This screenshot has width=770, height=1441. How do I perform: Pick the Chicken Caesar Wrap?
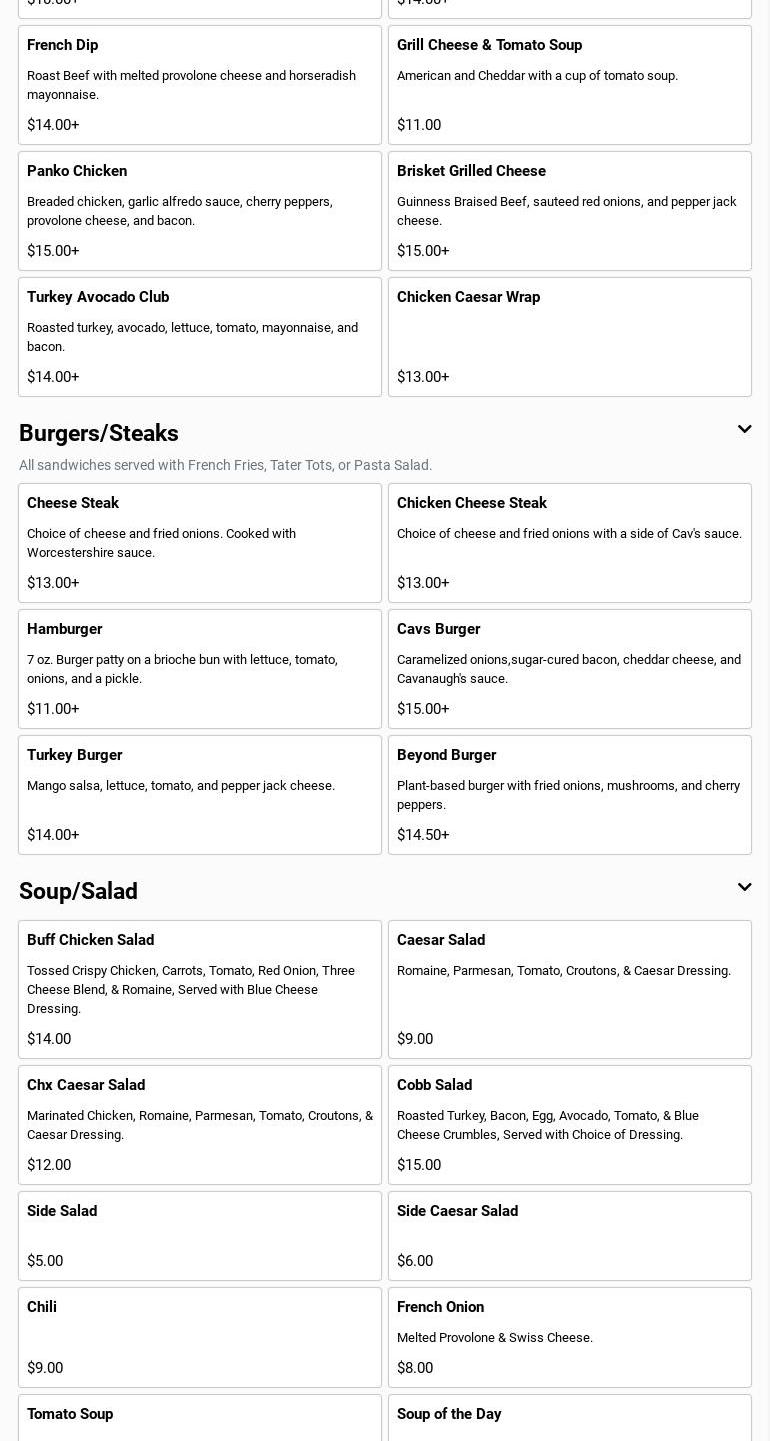coord(570,337)
